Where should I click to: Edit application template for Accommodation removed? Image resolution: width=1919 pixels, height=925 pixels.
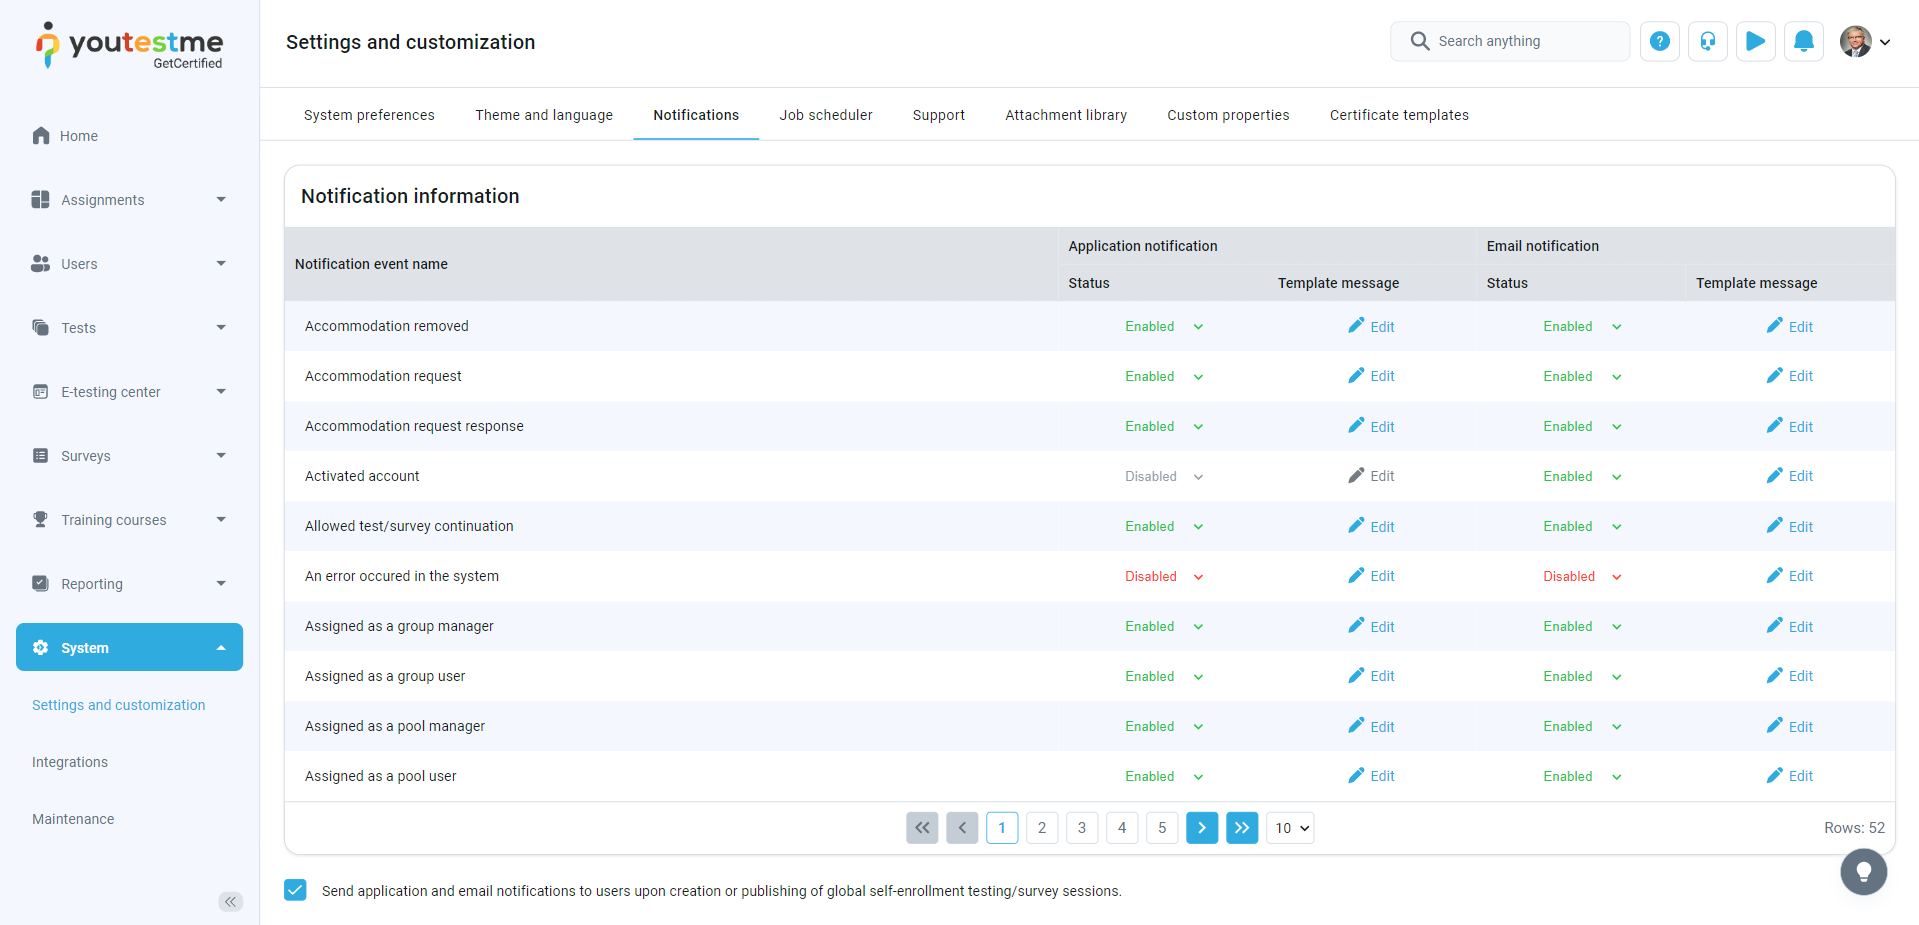[1371, 327]
